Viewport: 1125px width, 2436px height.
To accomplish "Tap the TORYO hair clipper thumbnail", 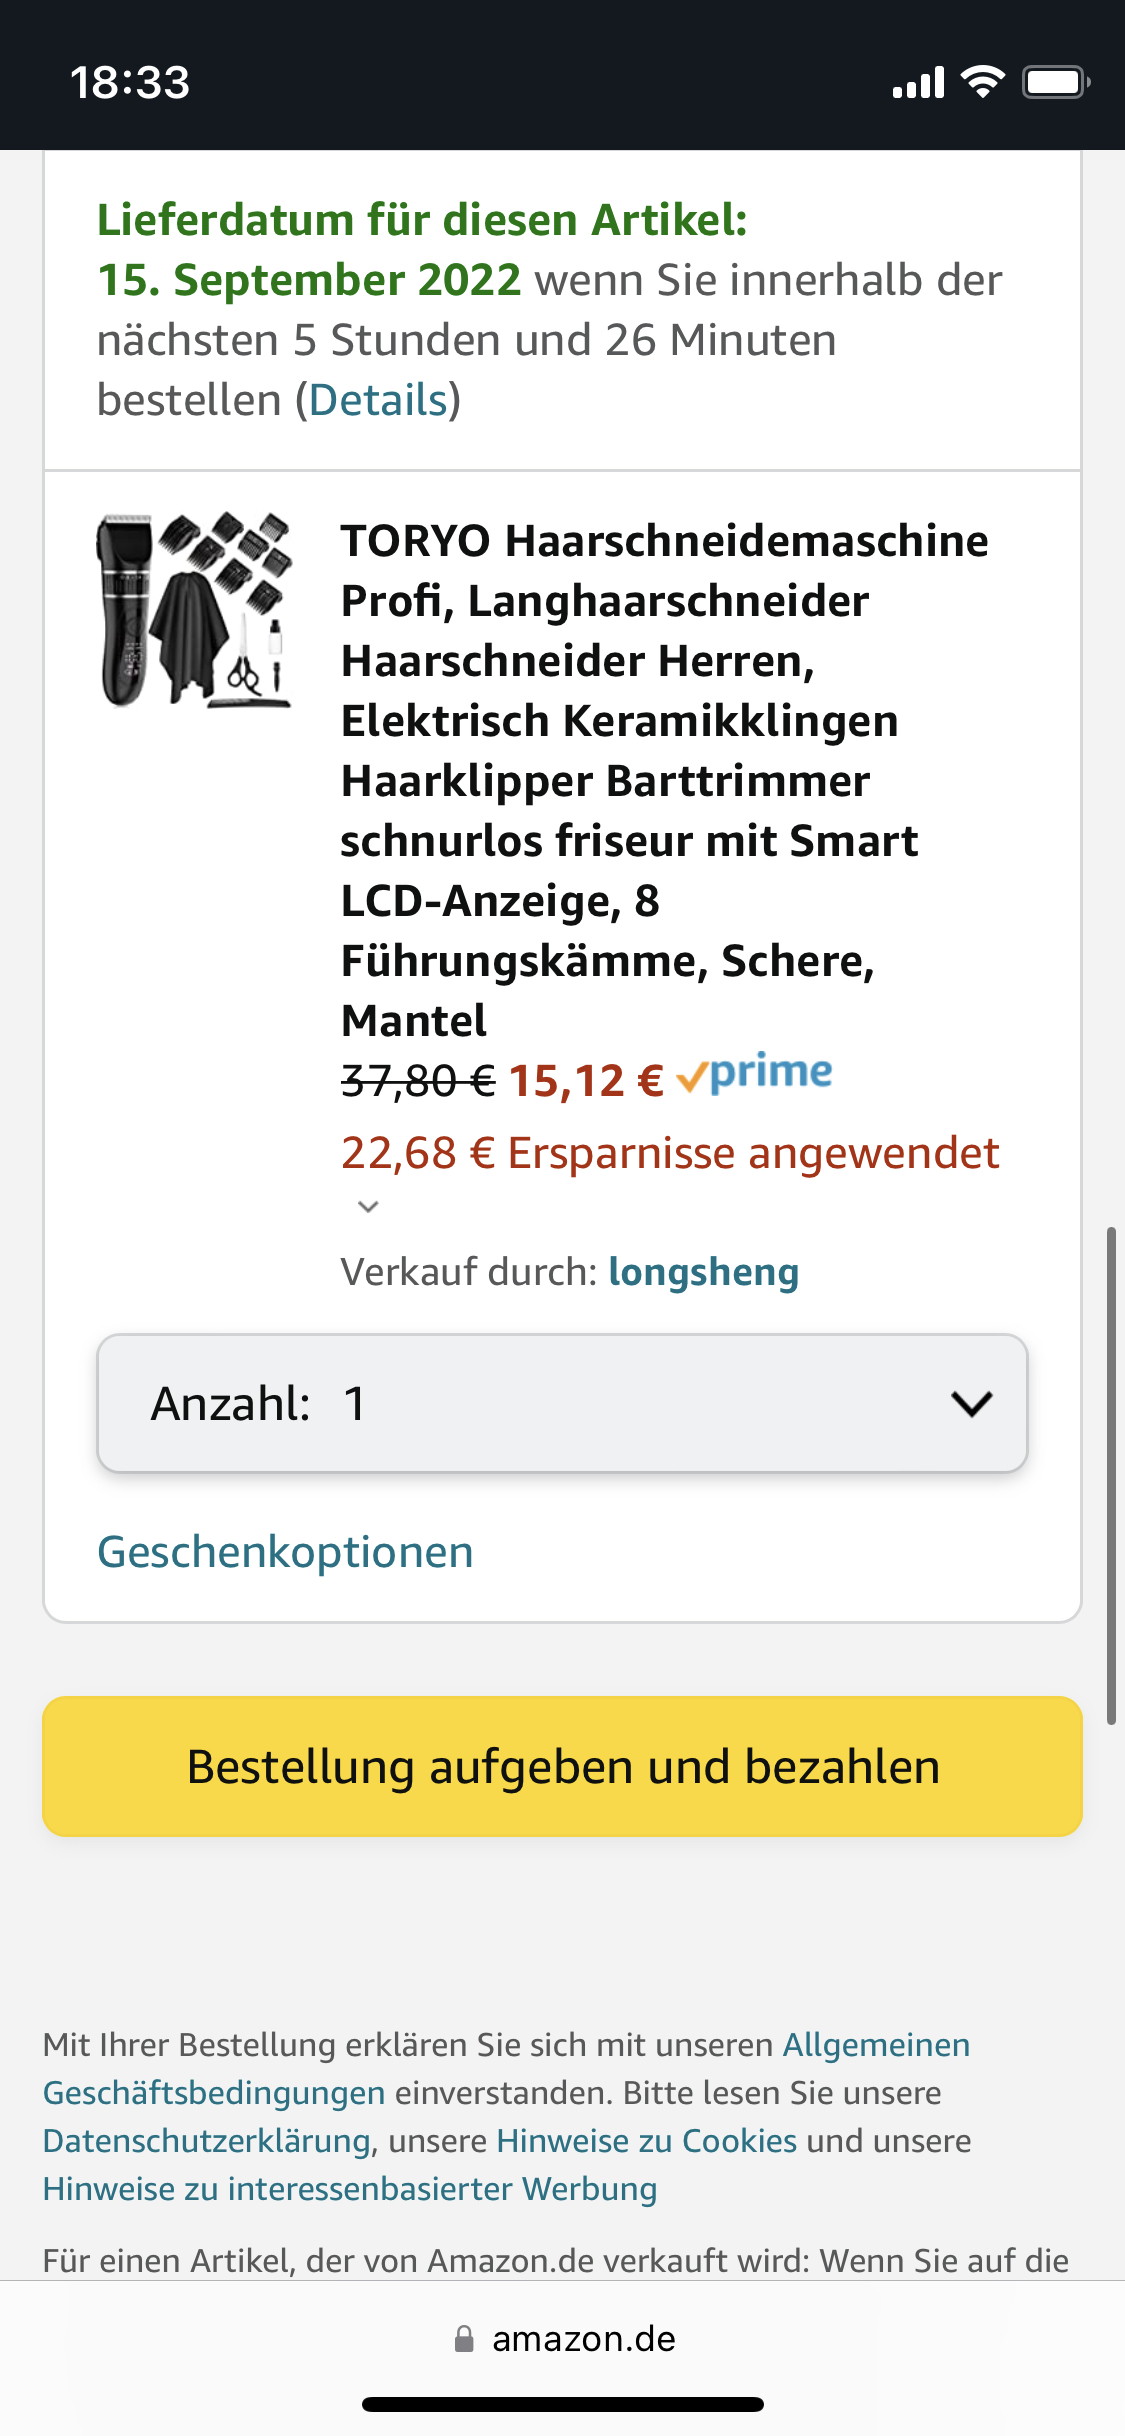I will coord(194,610).
